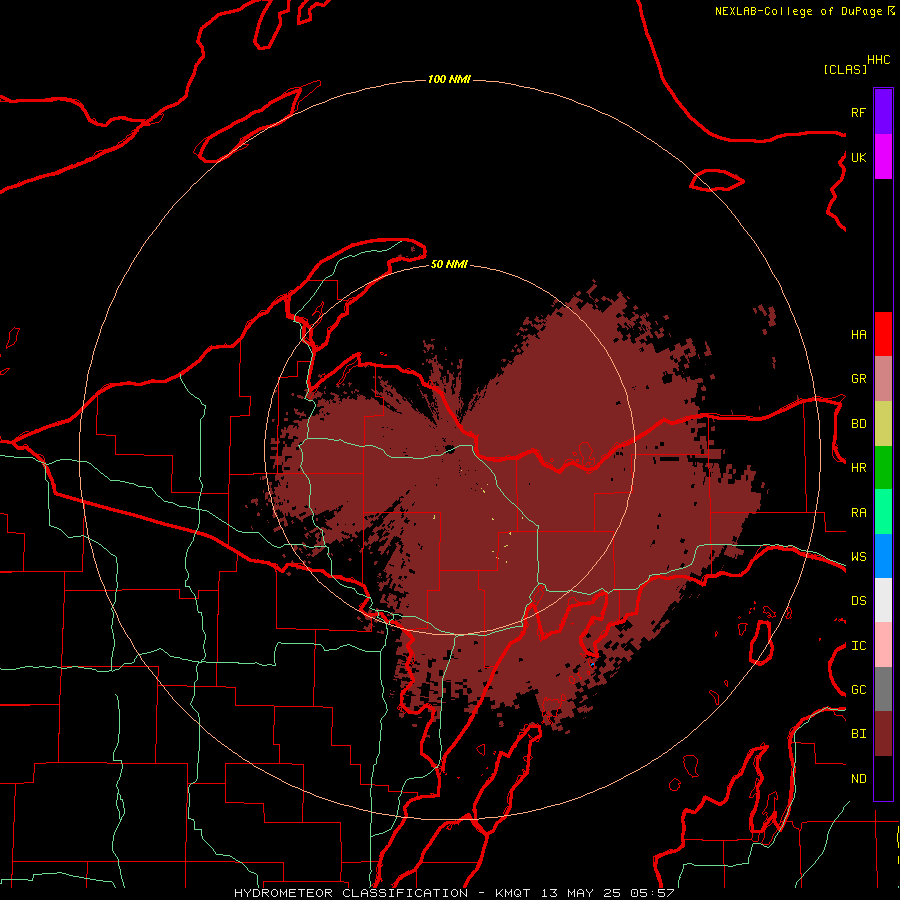Click the HR legend label
Image resolution: width=900 pixels, height=900 pixels.
tap(858, 467)
